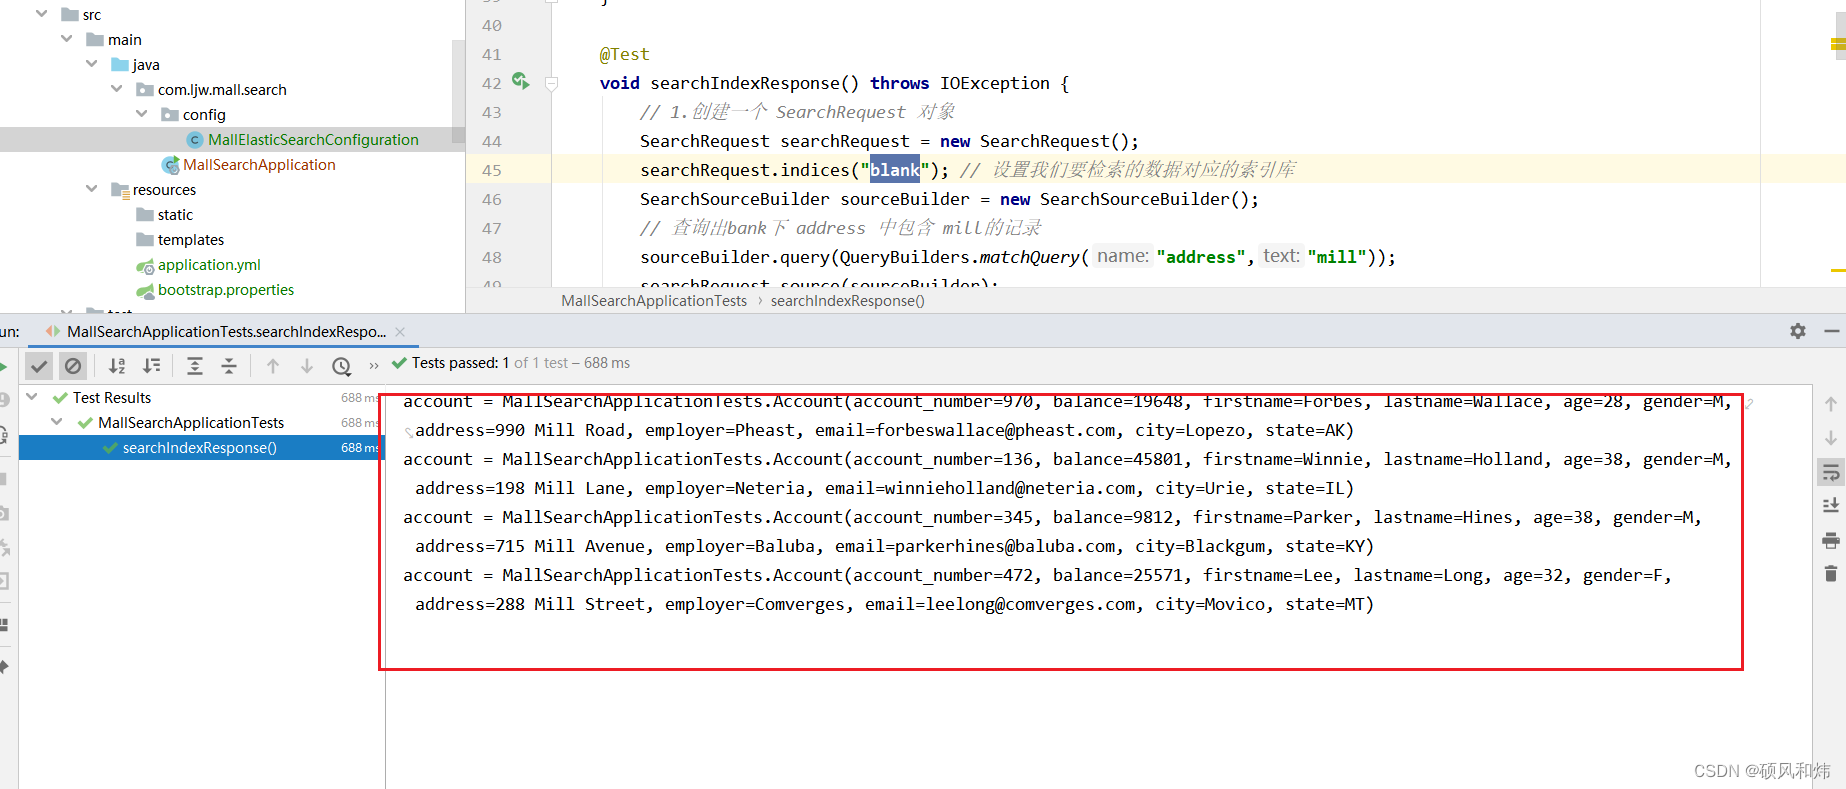This screenshot has width=1846, height=789.
Task: Collapse the Test Results tree node
Action: [32, 397]
